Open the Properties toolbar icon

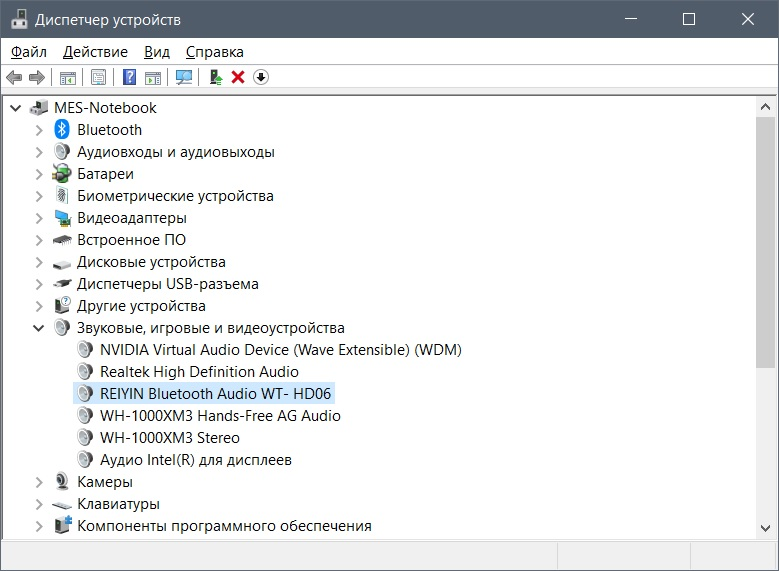point(98,77)
